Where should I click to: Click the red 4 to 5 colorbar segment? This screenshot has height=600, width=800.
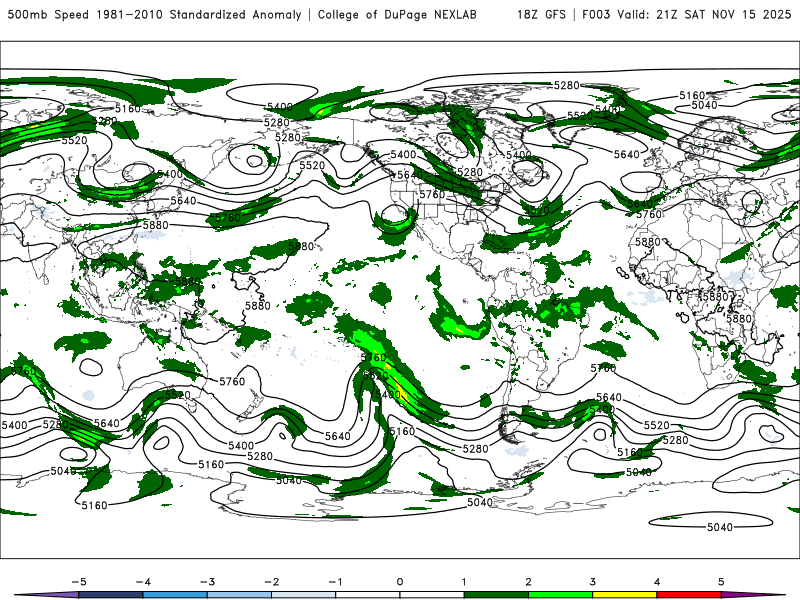(689, 595)
